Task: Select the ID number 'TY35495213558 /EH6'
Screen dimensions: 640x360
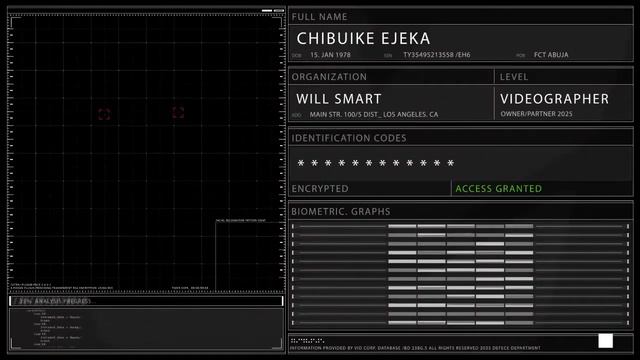Action: pyautogui.click(x=437, y=55)
